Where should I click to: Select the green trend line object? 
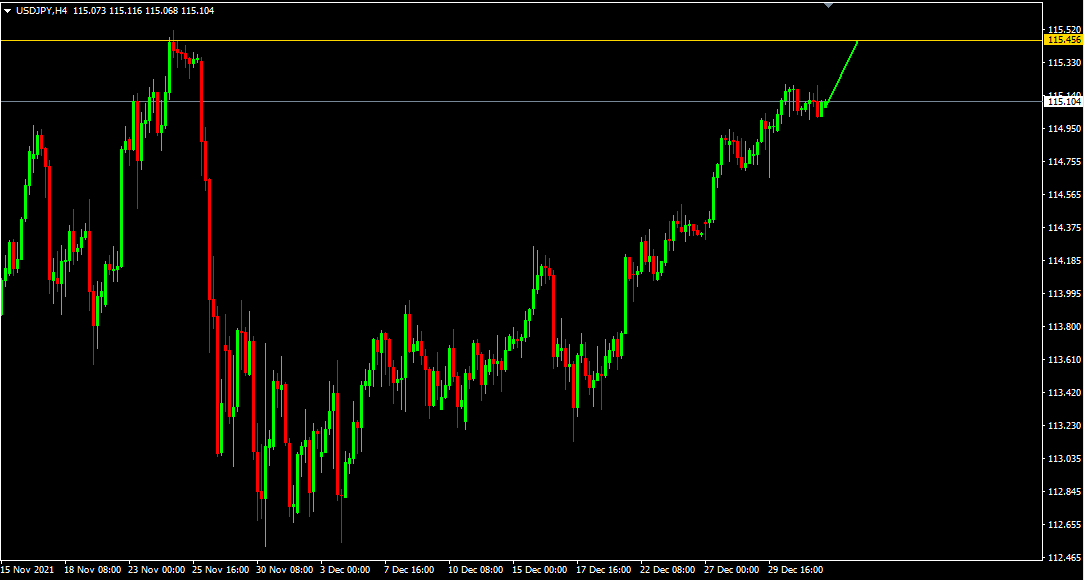[x=841, y=72]
